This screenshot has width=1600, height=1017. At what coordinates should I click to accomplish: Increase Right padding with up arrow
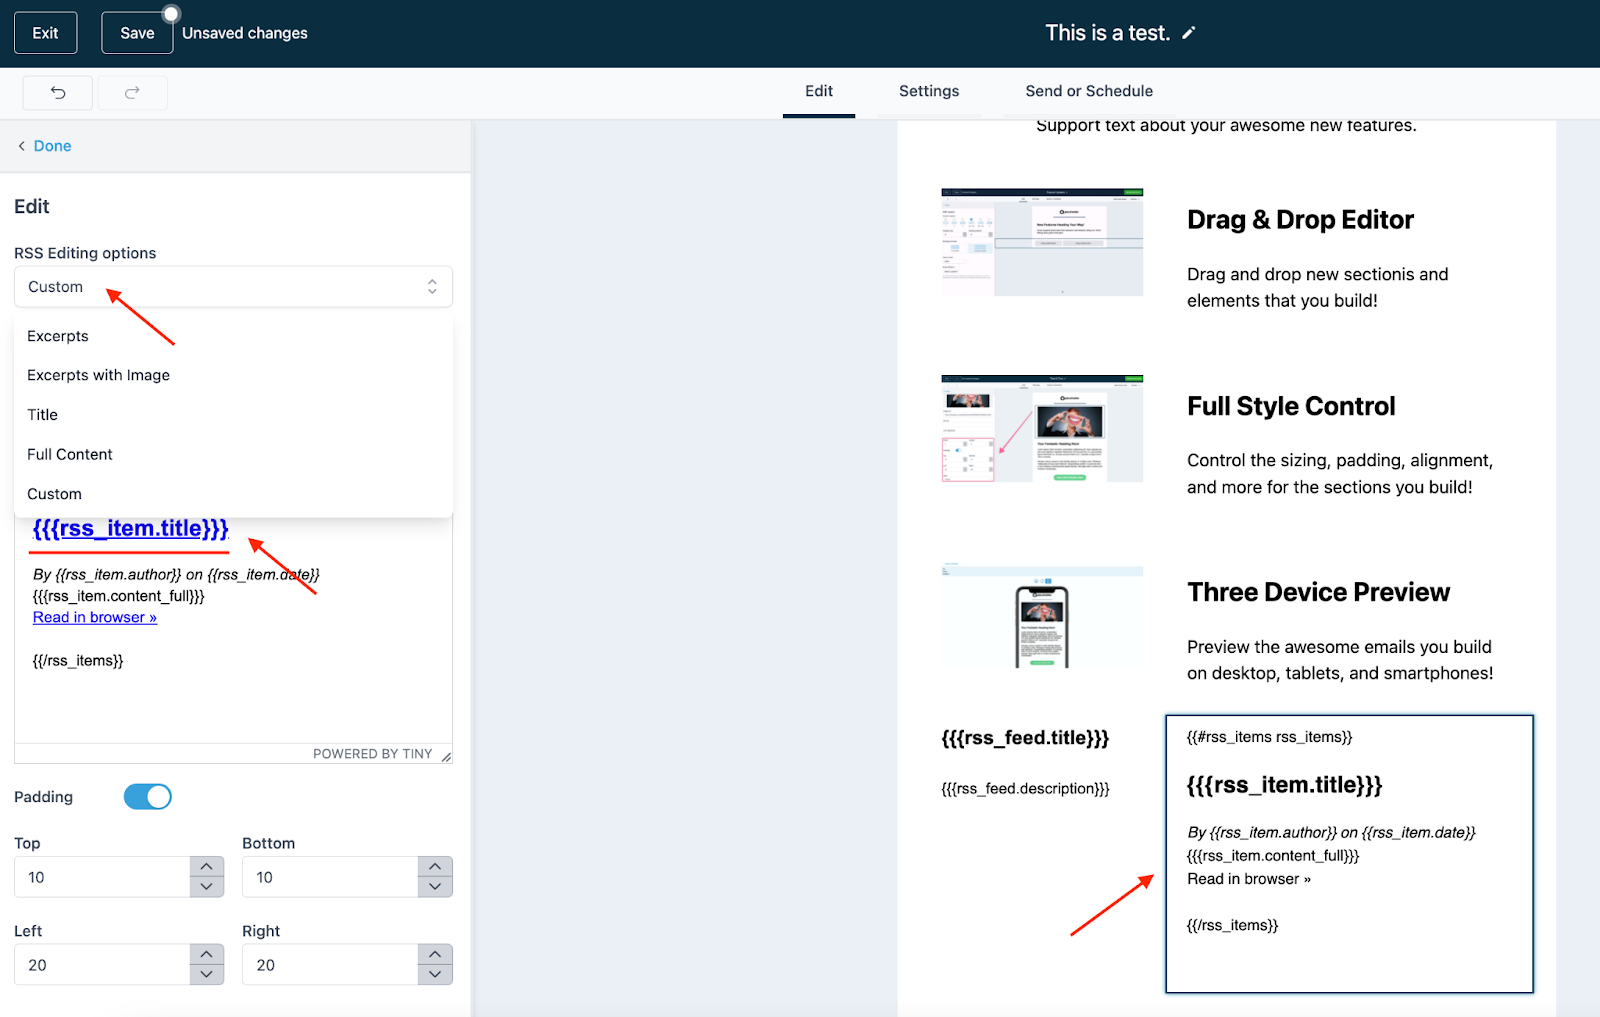435,955
